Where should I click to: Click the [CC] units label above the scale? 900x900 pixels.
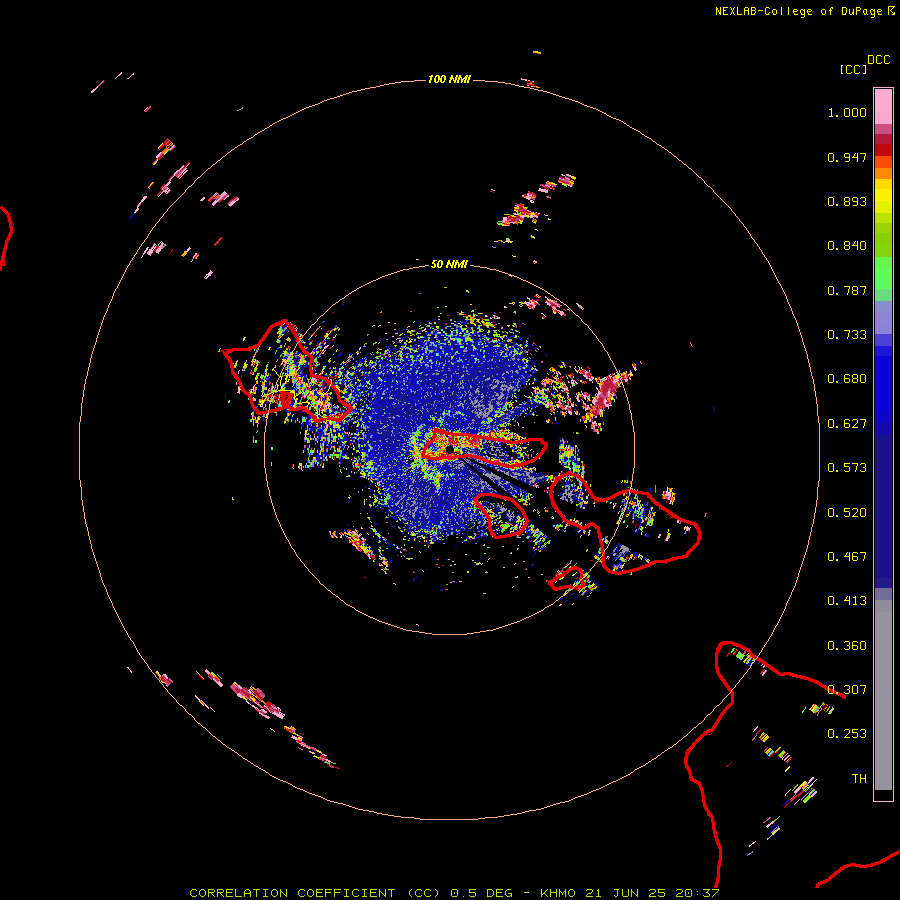pos(853,69)
